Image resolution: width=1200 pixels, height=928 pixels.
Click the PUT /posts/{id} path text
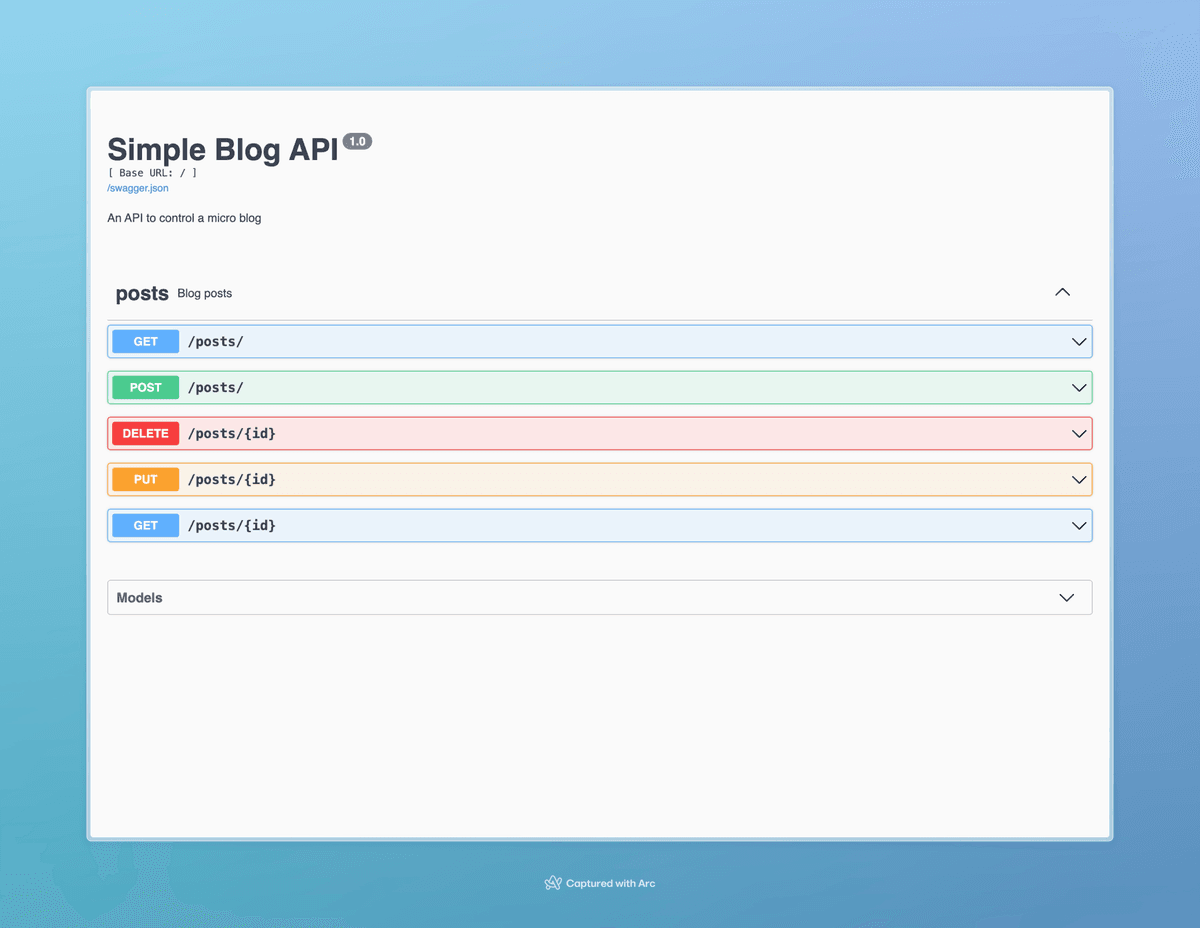coord(232,480)
